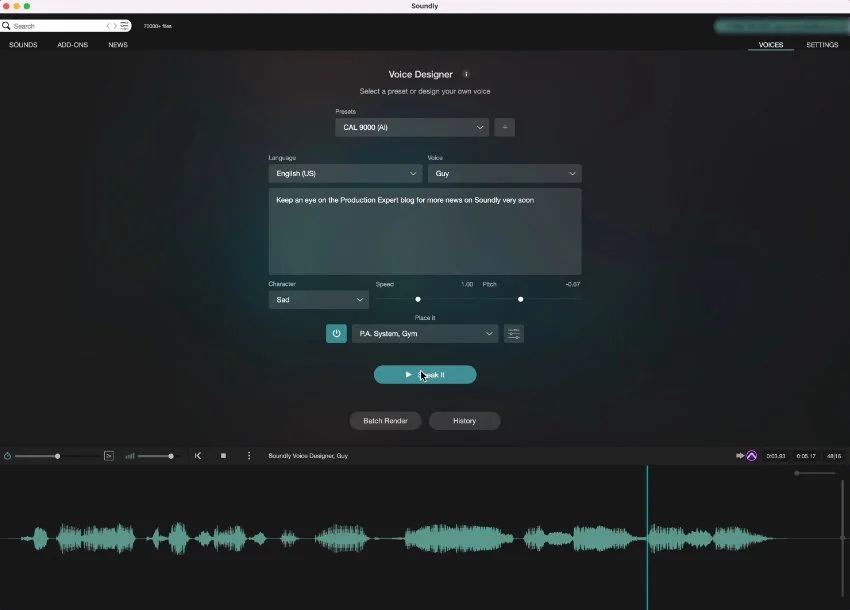850x610 pixels.
Task: Open the History panel
Action: 464,420
